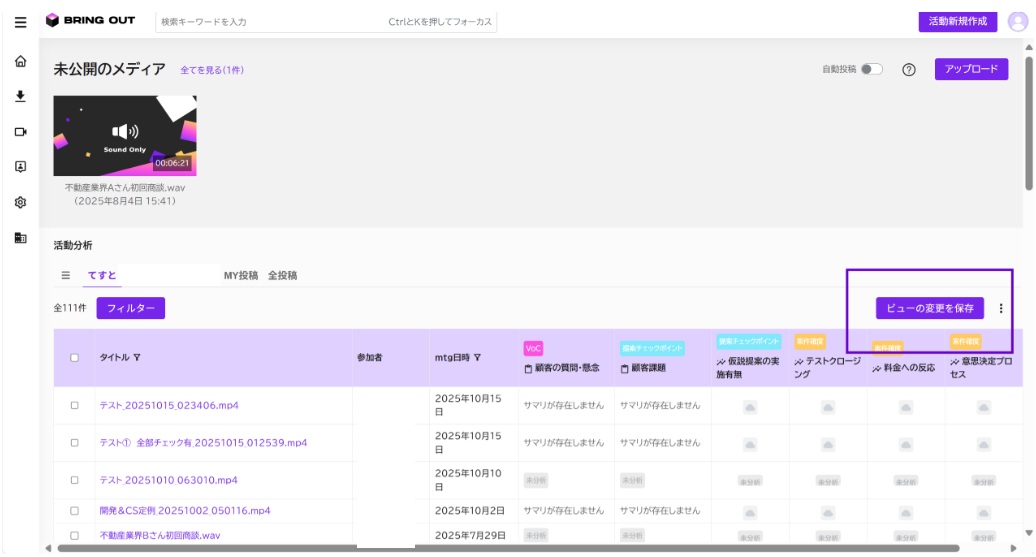This screenshot has height=557, width=1036.
Task: Toggle 自動投稿 switch
Action: click(x=871, y=69)
